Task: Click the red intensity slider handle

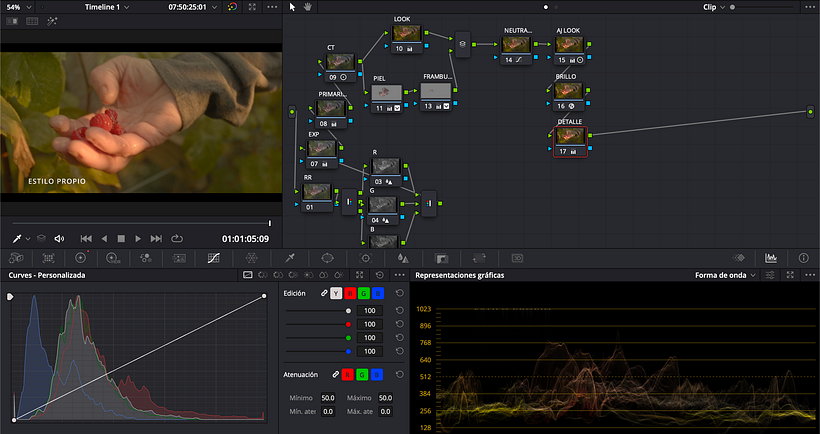Action: tap(348, 324)
